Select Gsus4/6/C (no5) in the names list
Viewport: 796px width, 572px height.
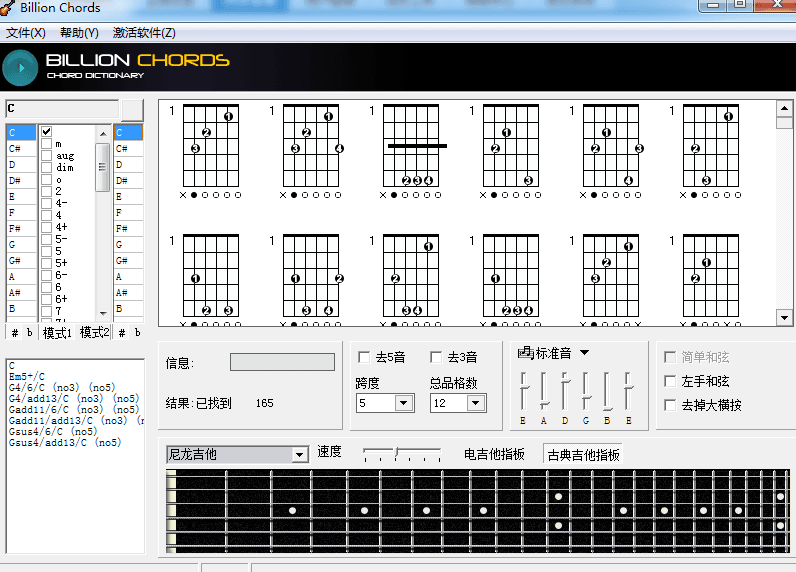[x=53, y=431]
